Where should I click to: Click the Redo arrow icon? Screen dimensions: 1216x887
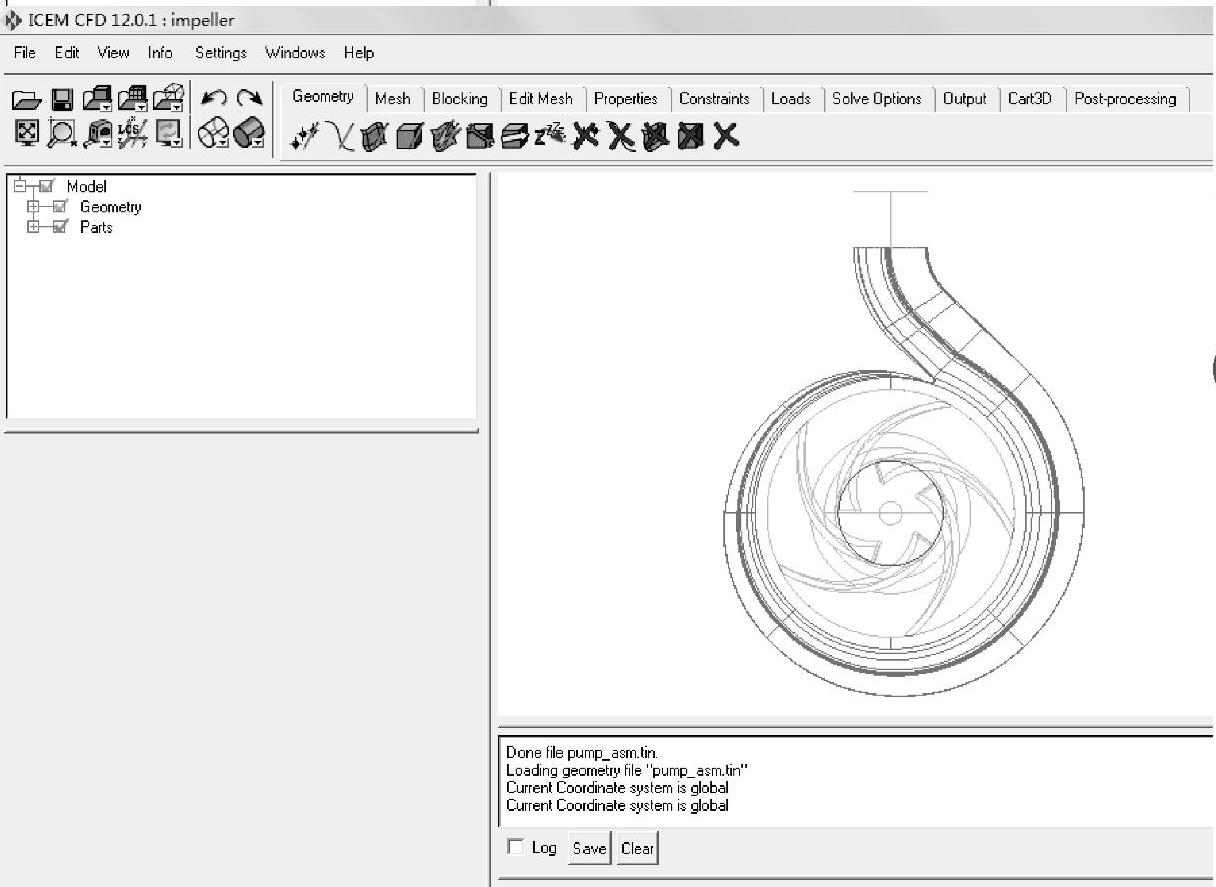click(x=248, y=98)
